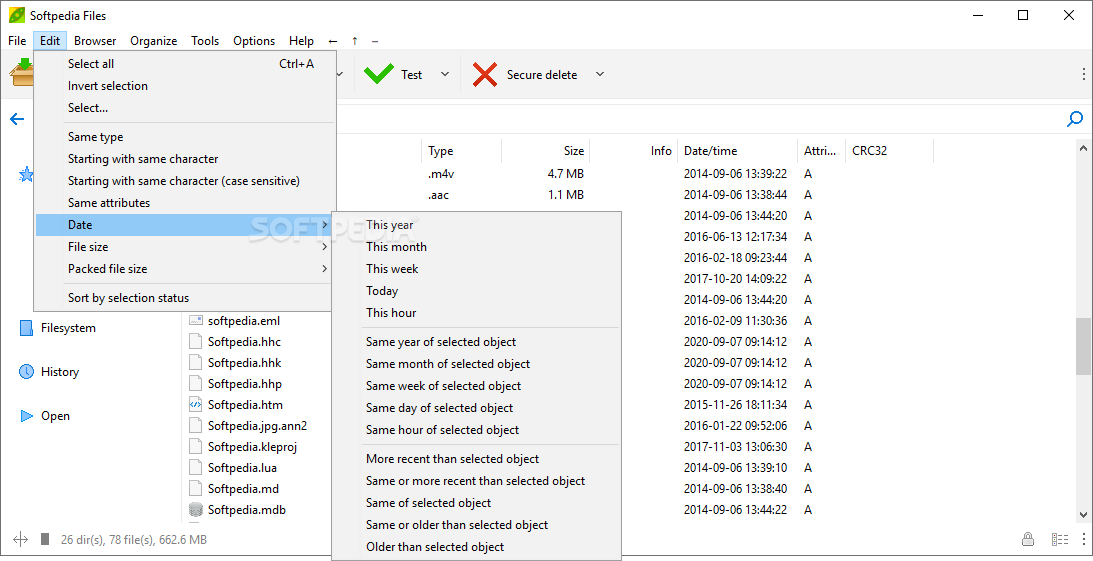
Task: Click the softpedia.eml mail icon
Action: tap(196, 321)
